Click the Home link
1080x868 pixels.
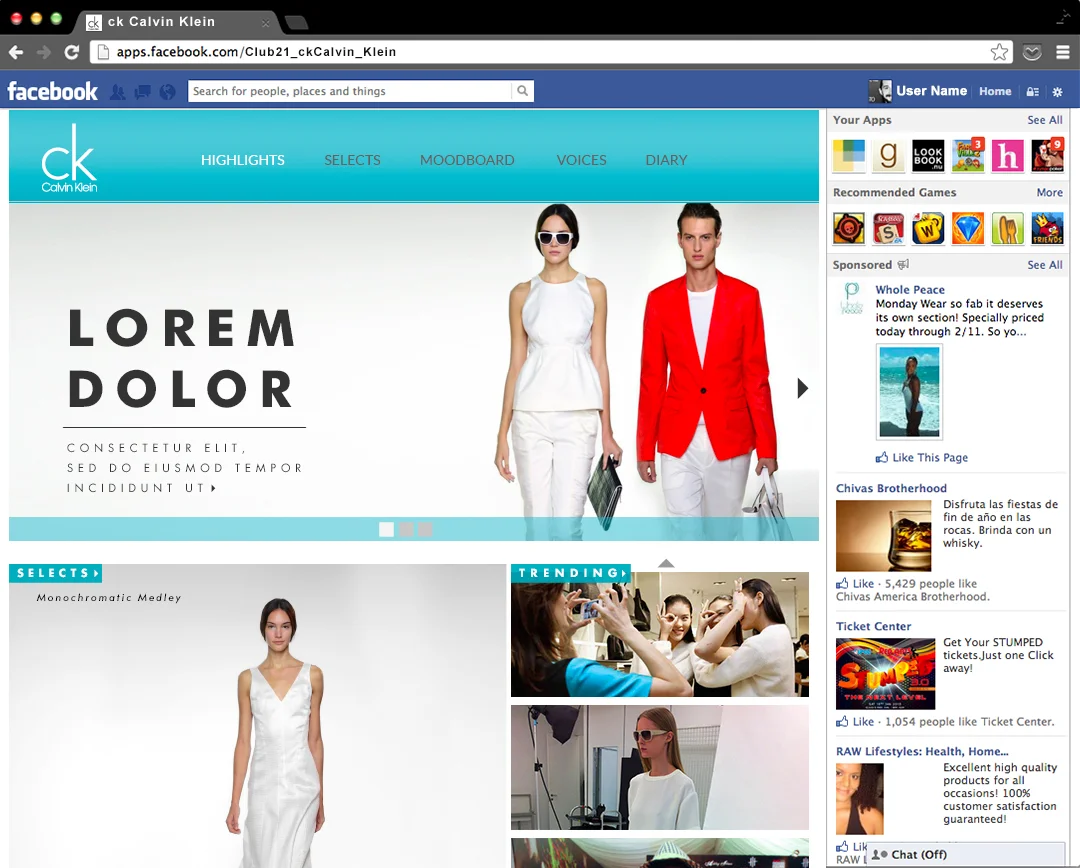coord(995,91)
